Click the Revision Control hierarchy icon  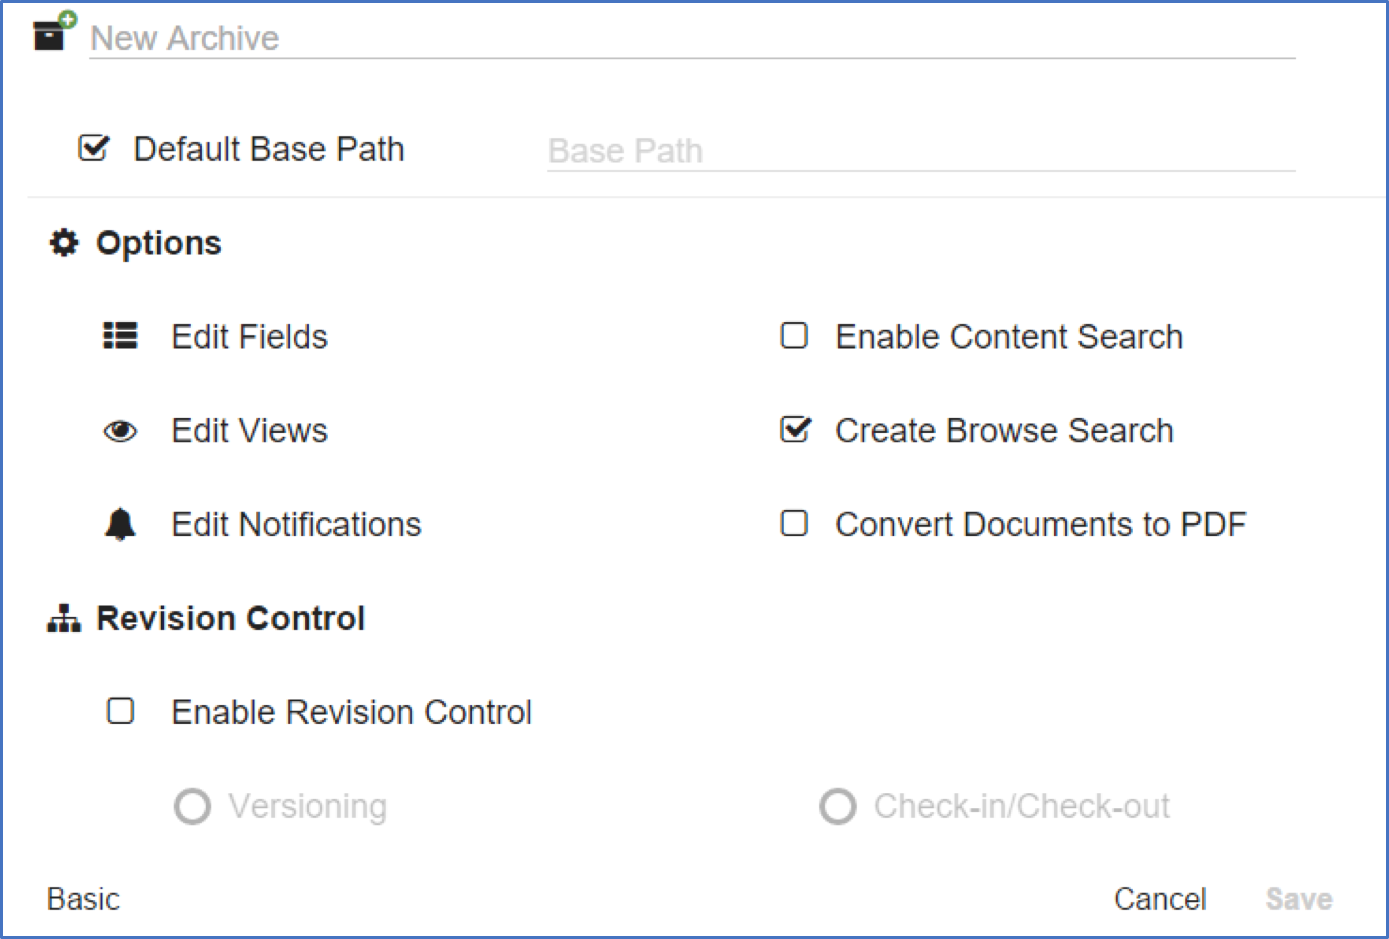click(64, 619)
